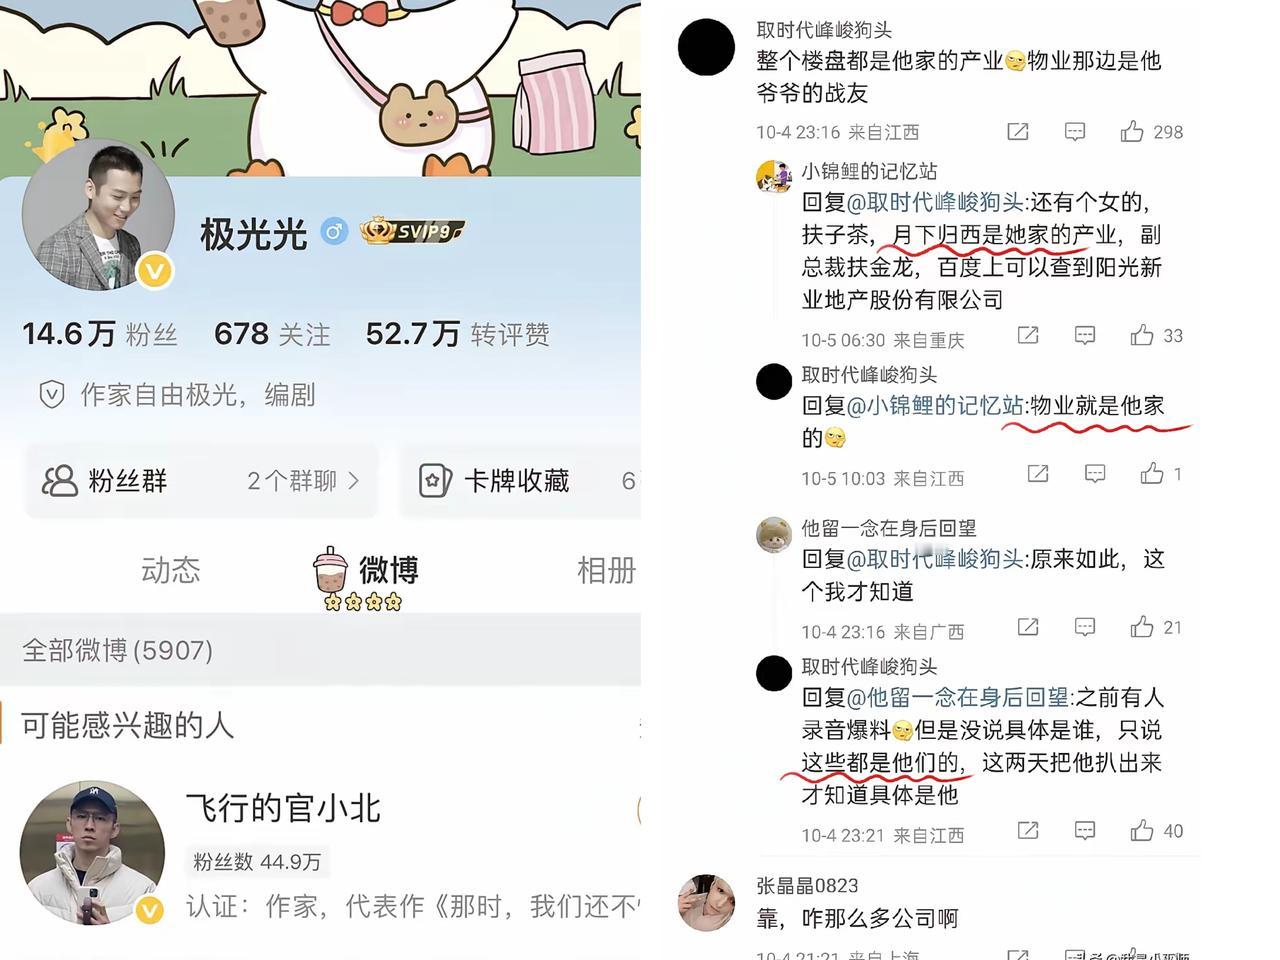Switch to the 相册 tab
Viewport: 1280px width, 960px height.
coord(606,570)
